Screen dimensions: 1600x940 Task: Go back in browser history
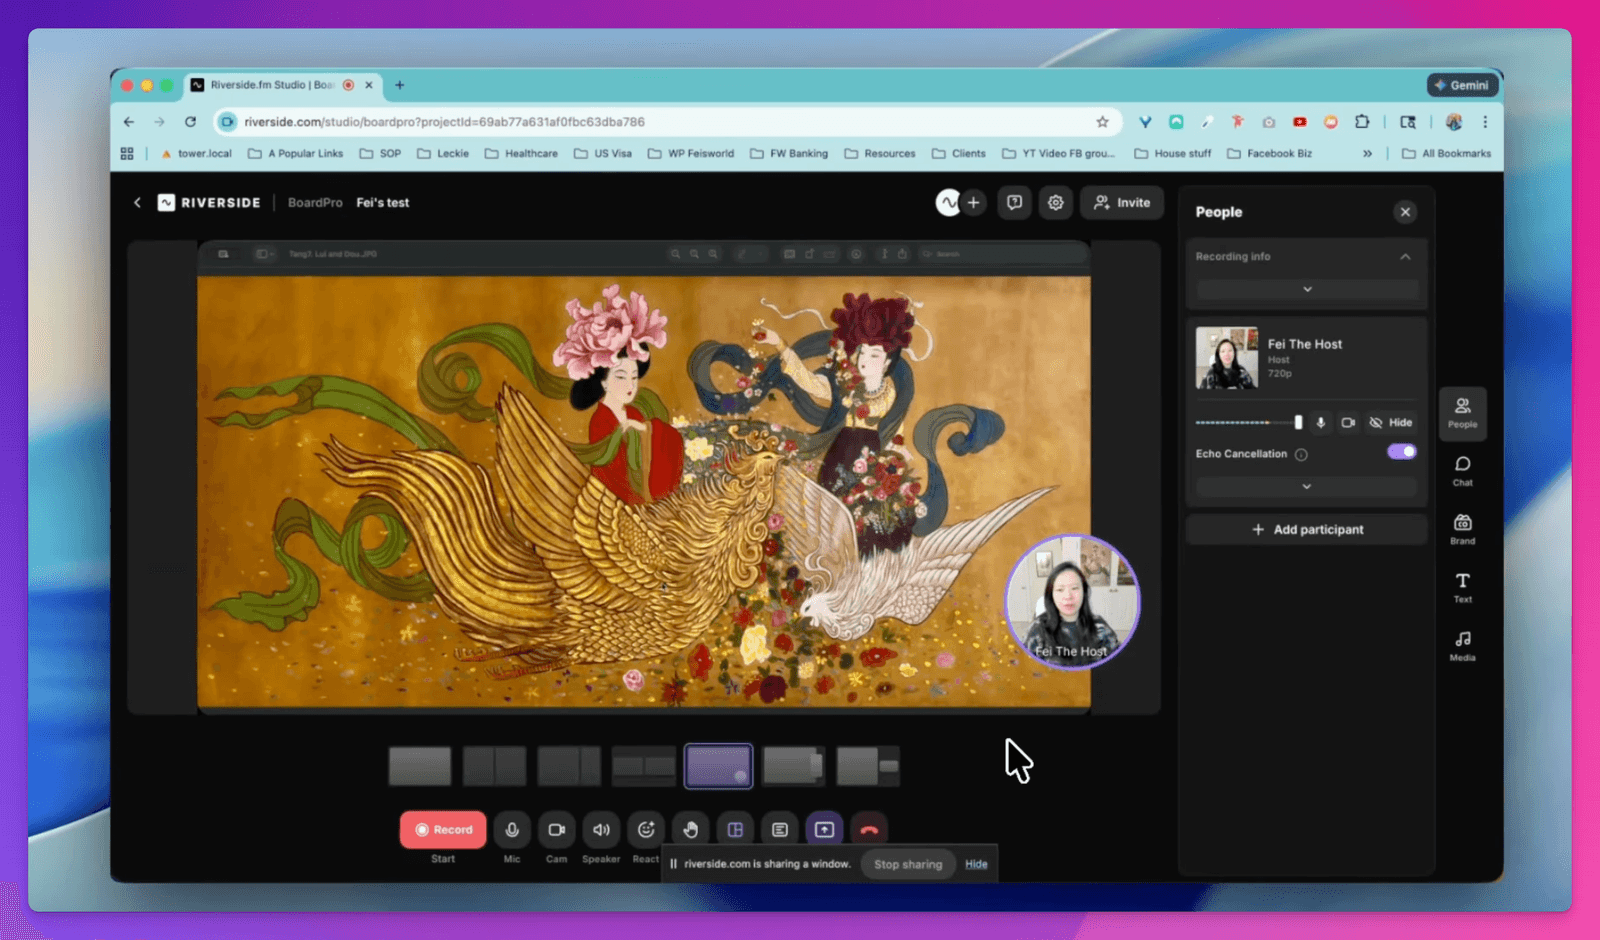pos(129,122)
